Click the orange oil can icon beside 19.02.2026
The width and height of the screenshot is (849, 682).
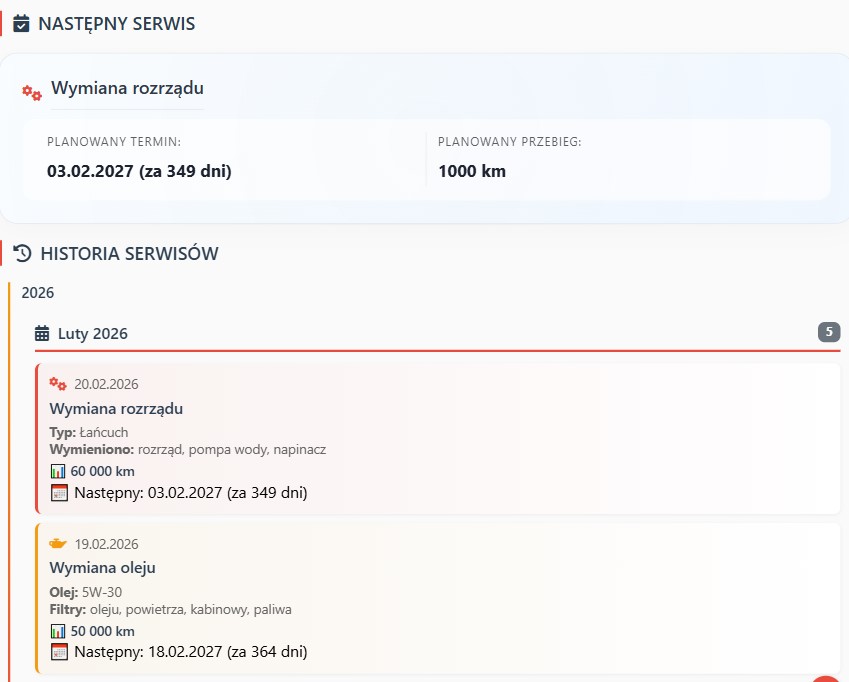[x=58, y=544]
